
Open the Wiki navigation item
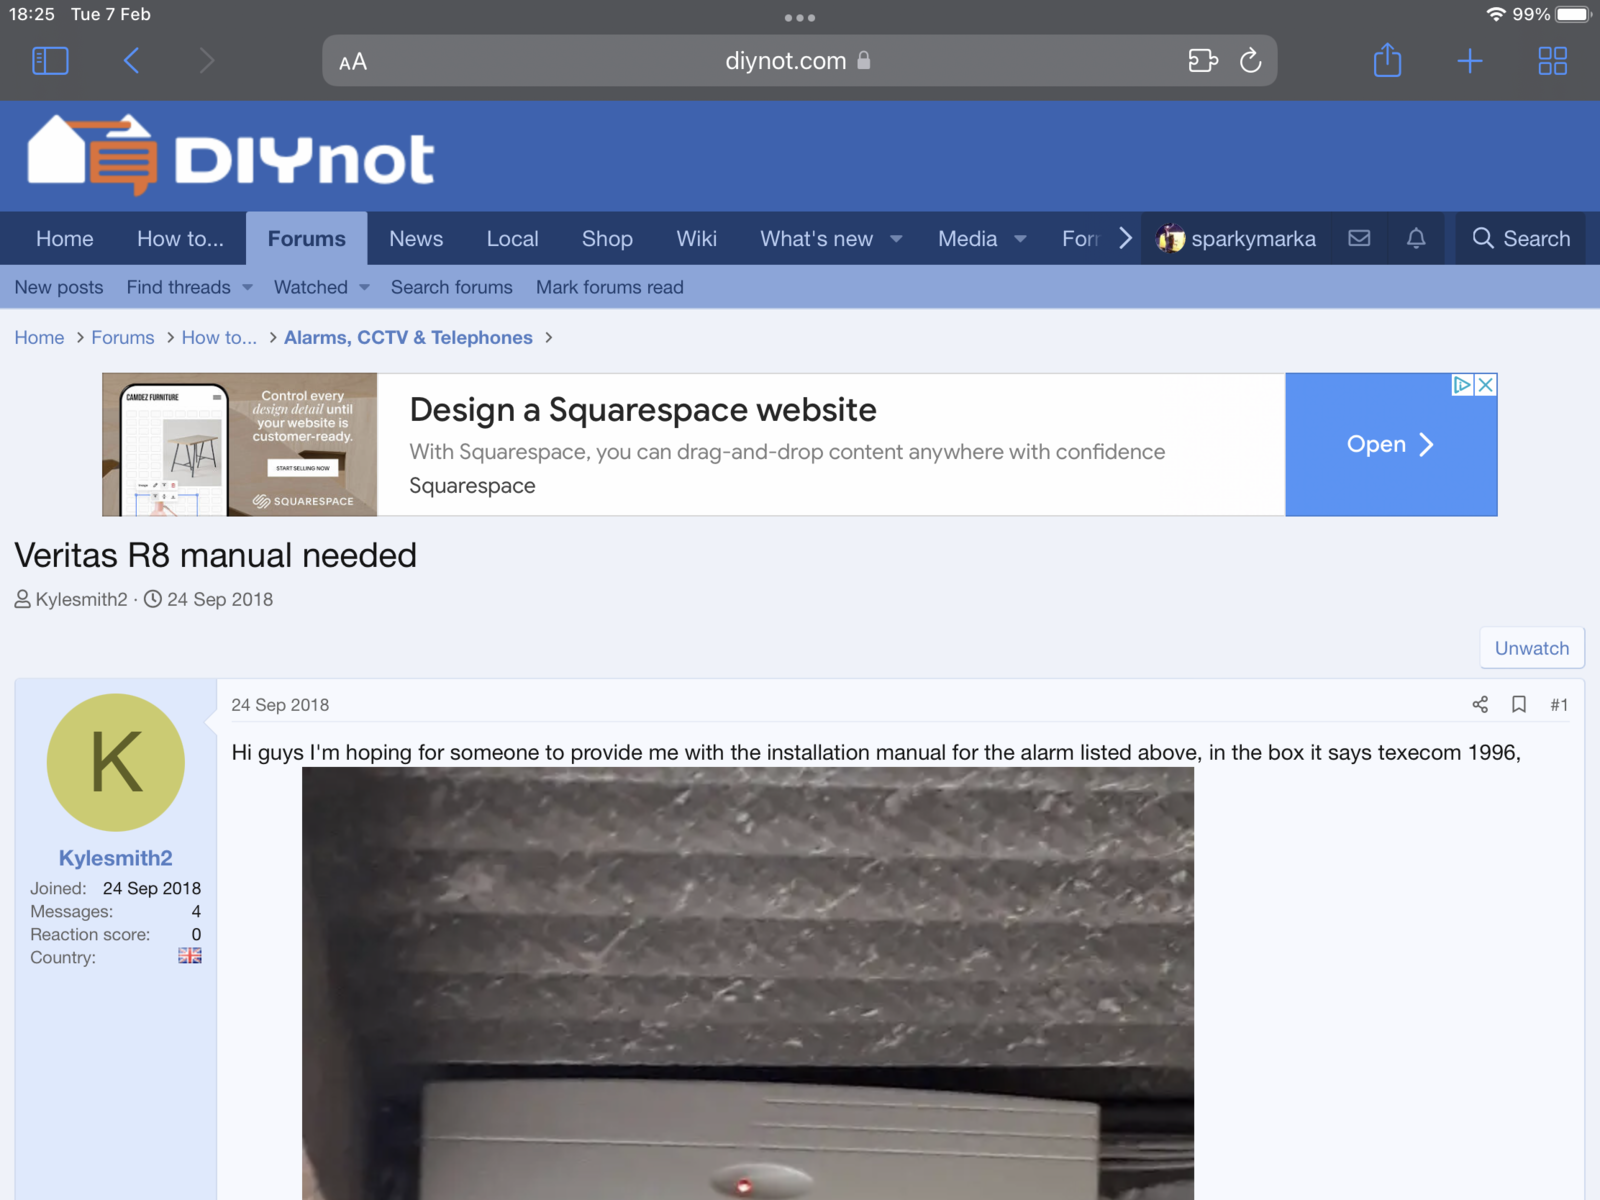[x=696, y=239]
